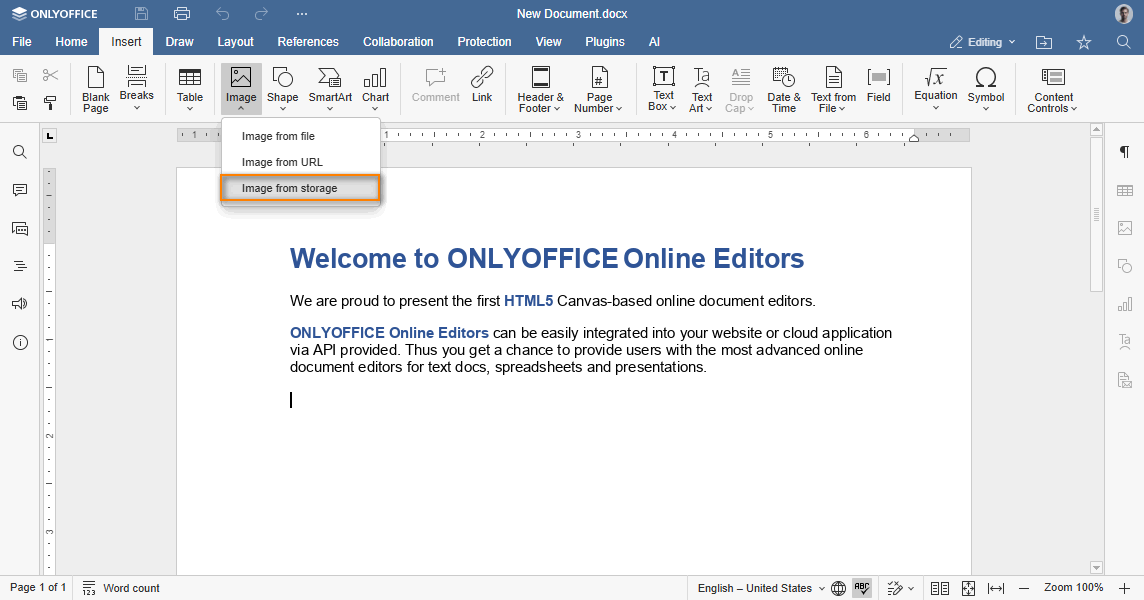Choose Image from file

coord(301,136)
